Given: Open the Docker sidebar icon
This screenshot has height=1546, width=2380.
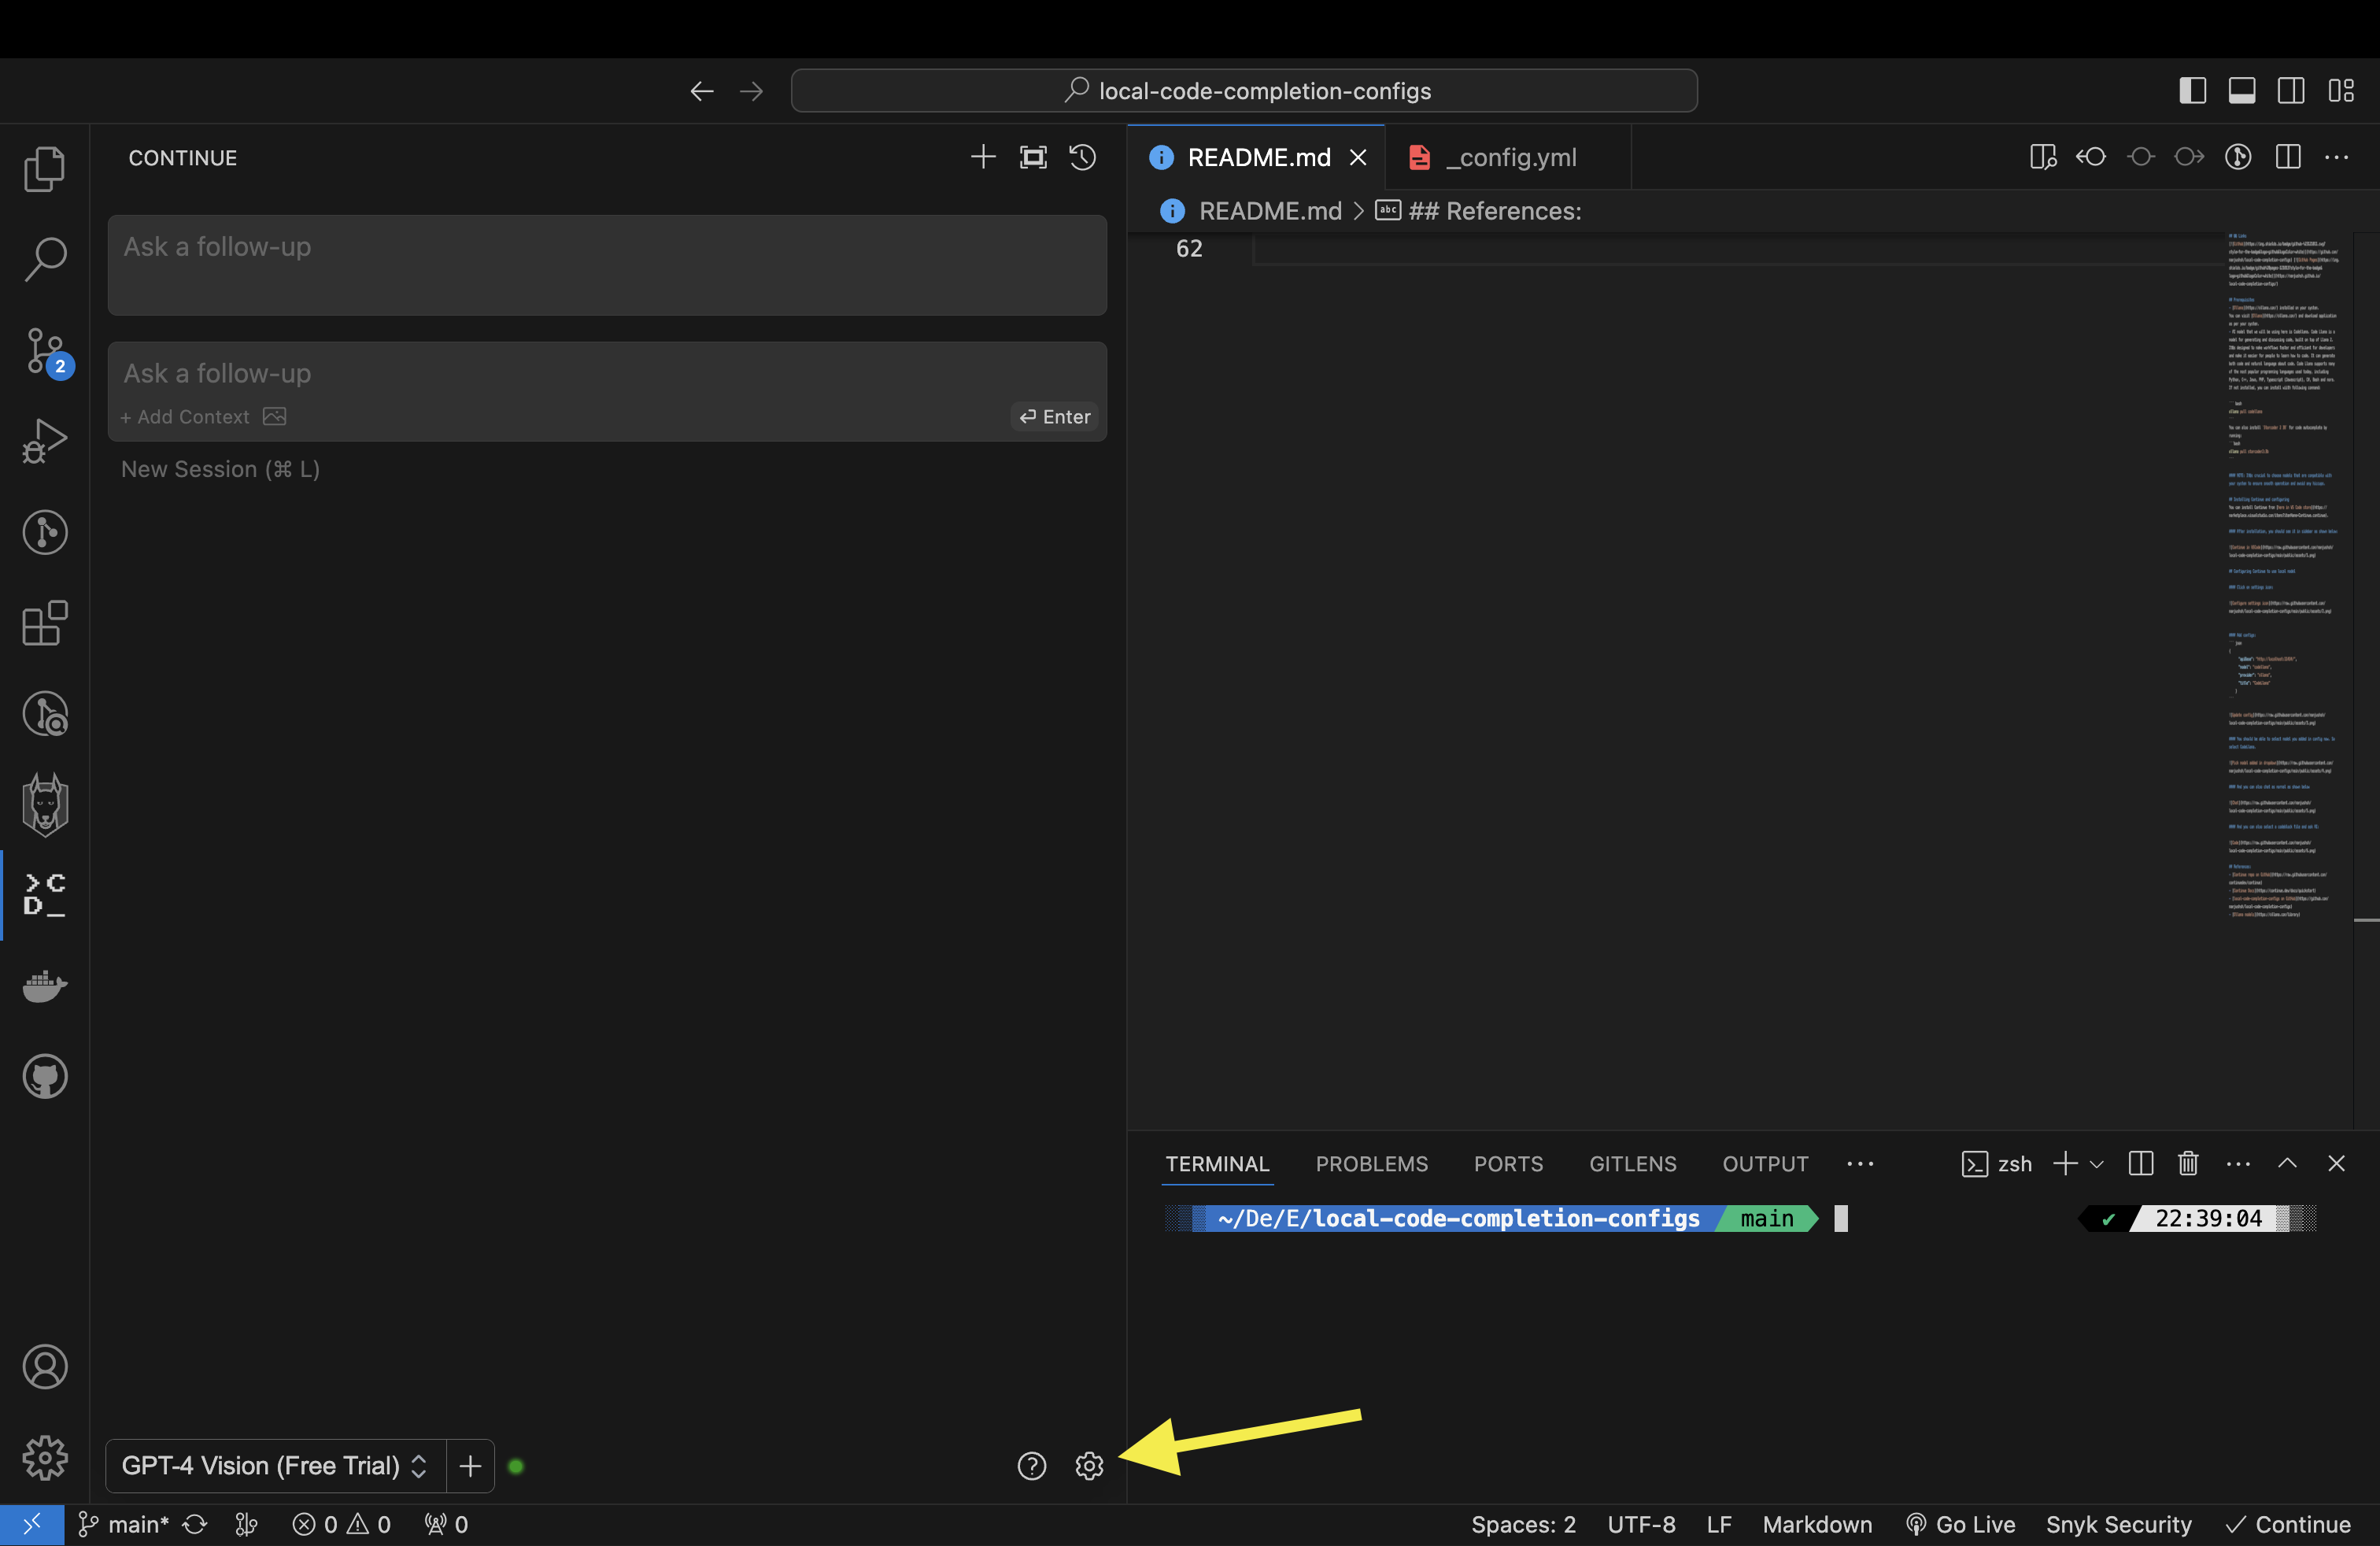Looking at the screenshot, I should click(45, 985).
